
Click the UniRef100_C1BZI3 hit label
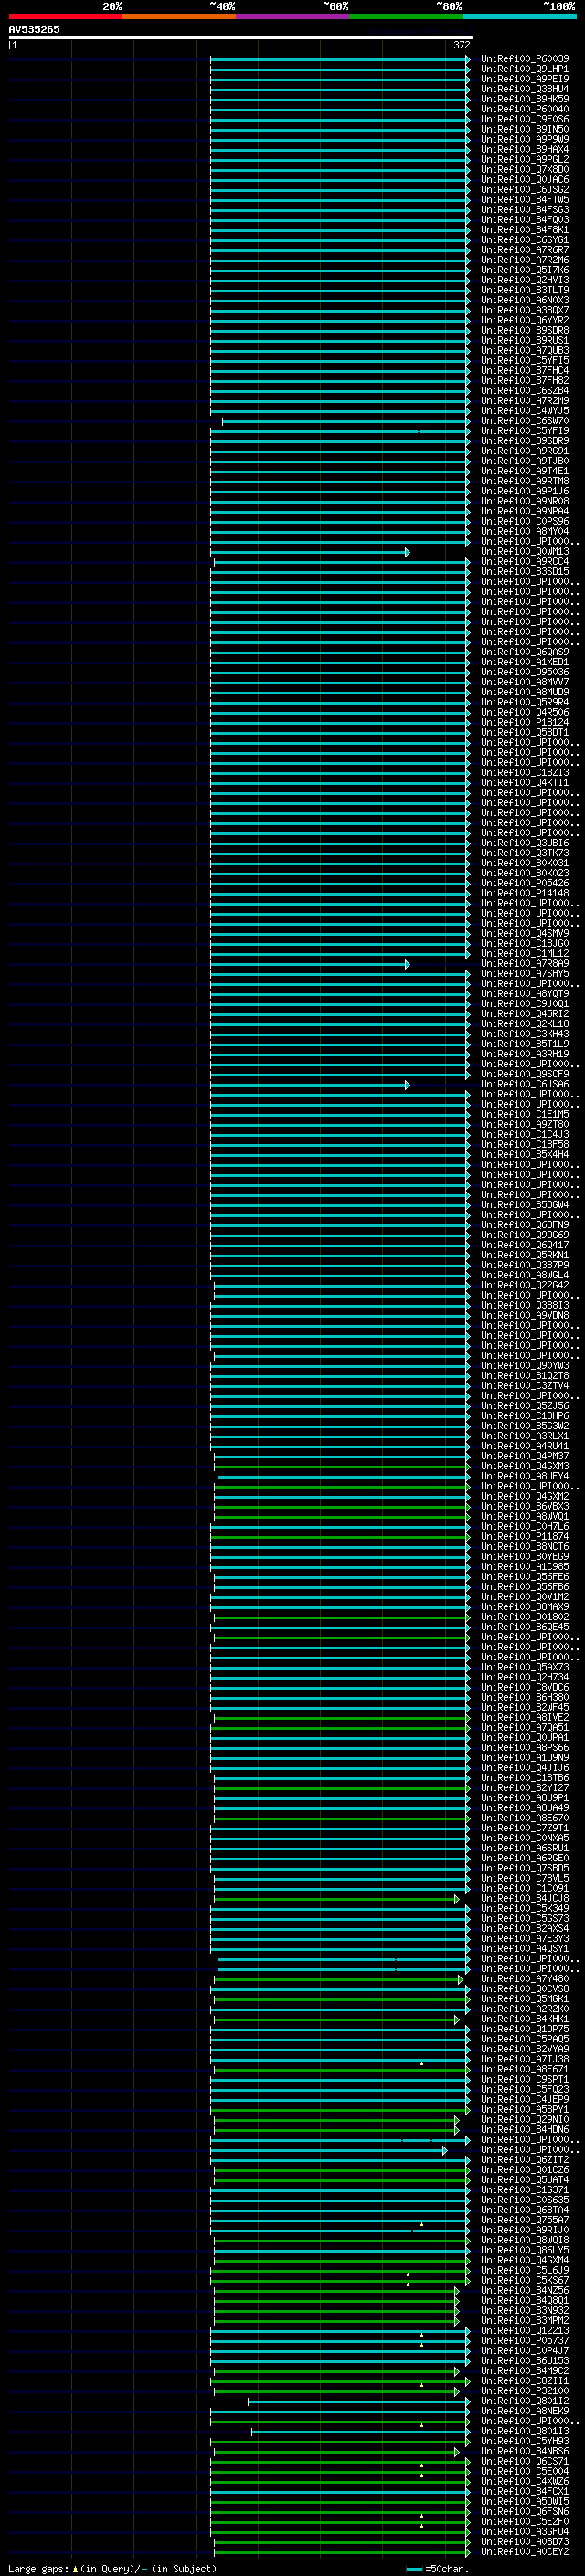525,772
